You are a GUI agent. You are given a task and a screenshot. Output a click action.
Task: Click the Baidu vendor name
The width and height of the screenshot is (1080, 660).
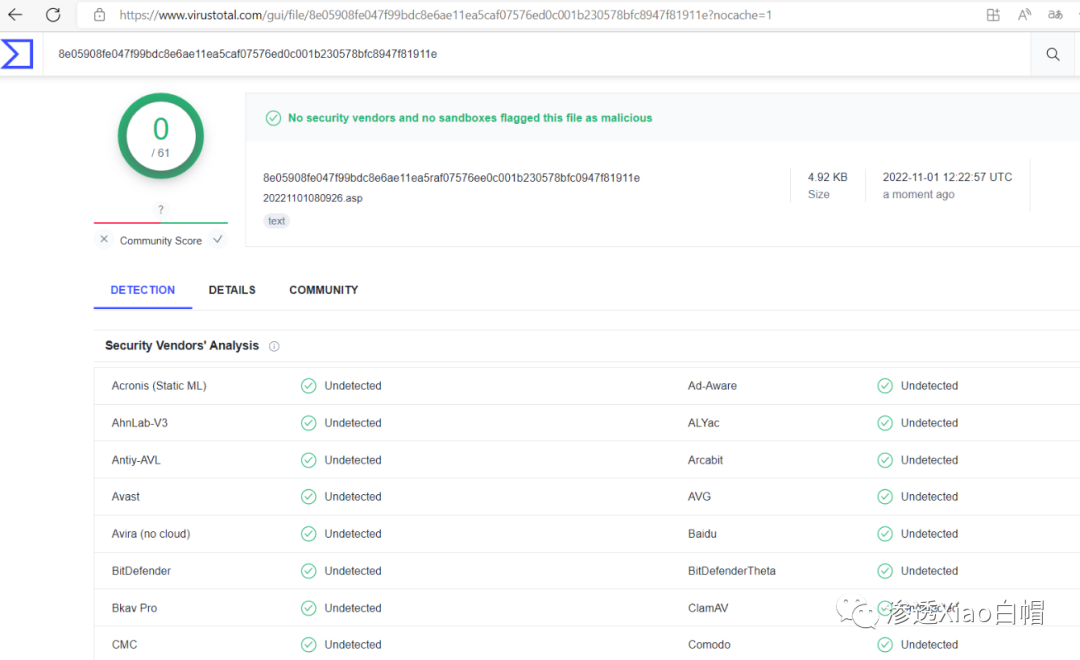click(x=702, y=534)
